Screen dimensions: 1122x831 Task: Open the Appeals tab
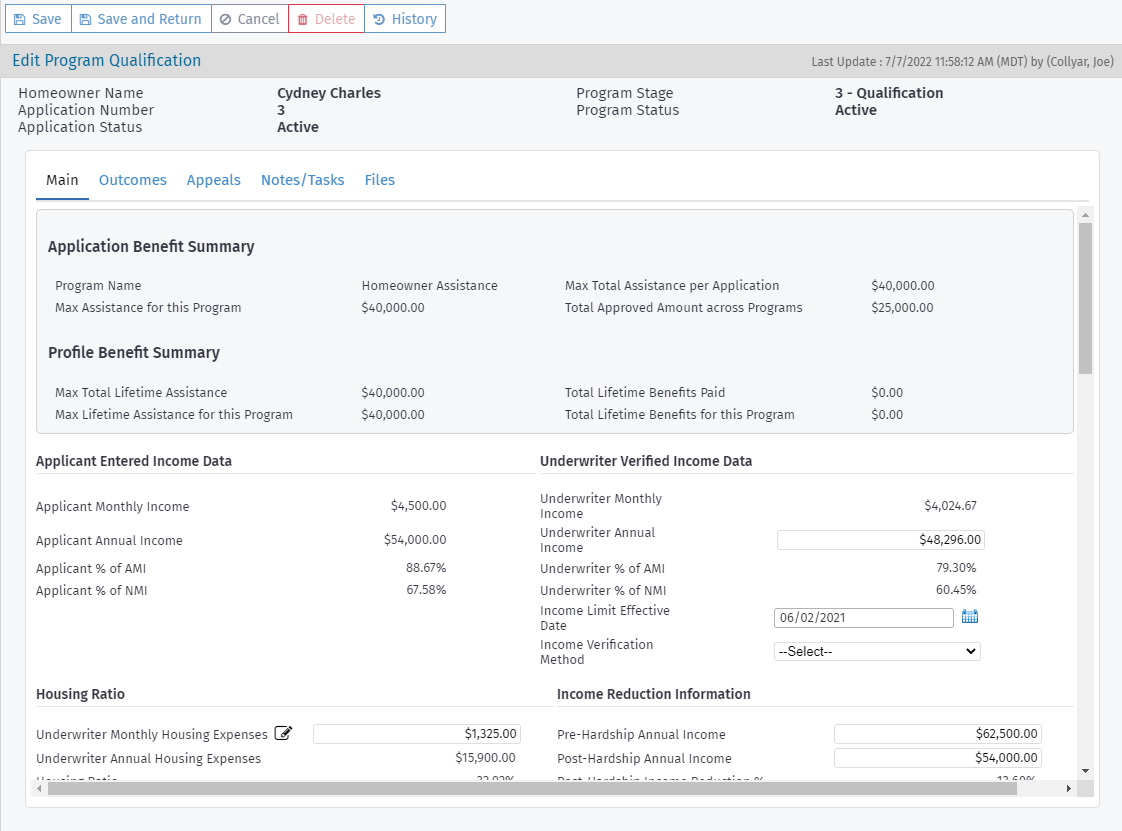[213, 180]
